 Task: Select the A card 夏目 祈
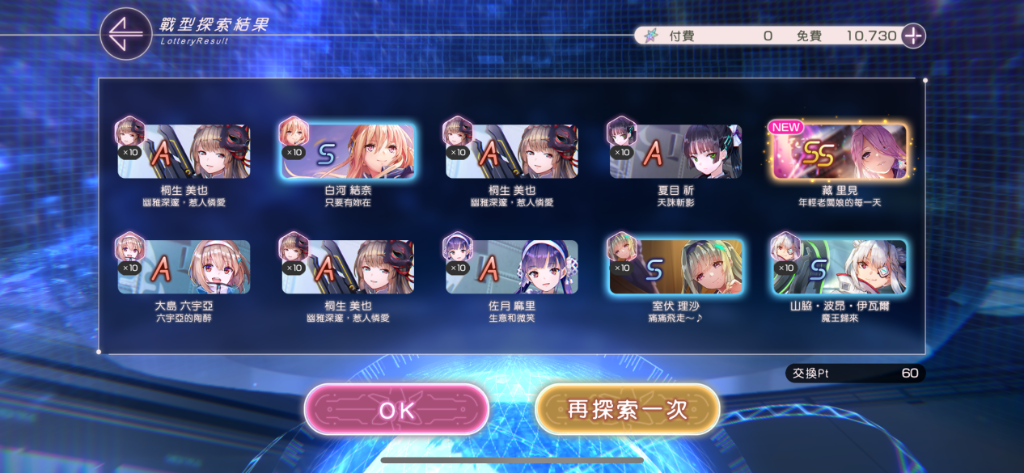[675, 152]
